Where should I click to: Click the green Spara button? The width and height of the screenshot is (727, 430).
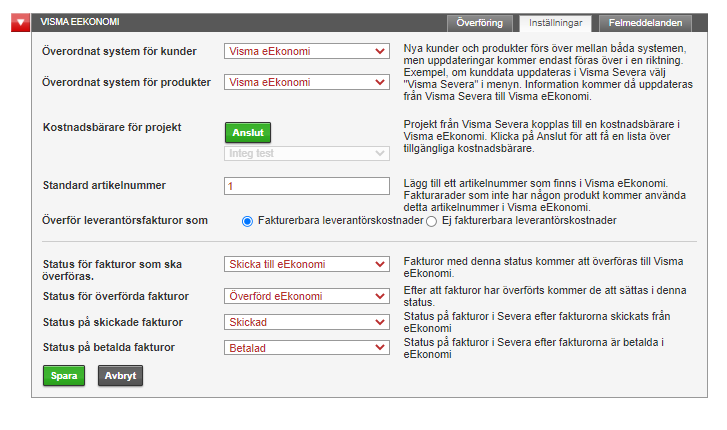click(64, 376)
